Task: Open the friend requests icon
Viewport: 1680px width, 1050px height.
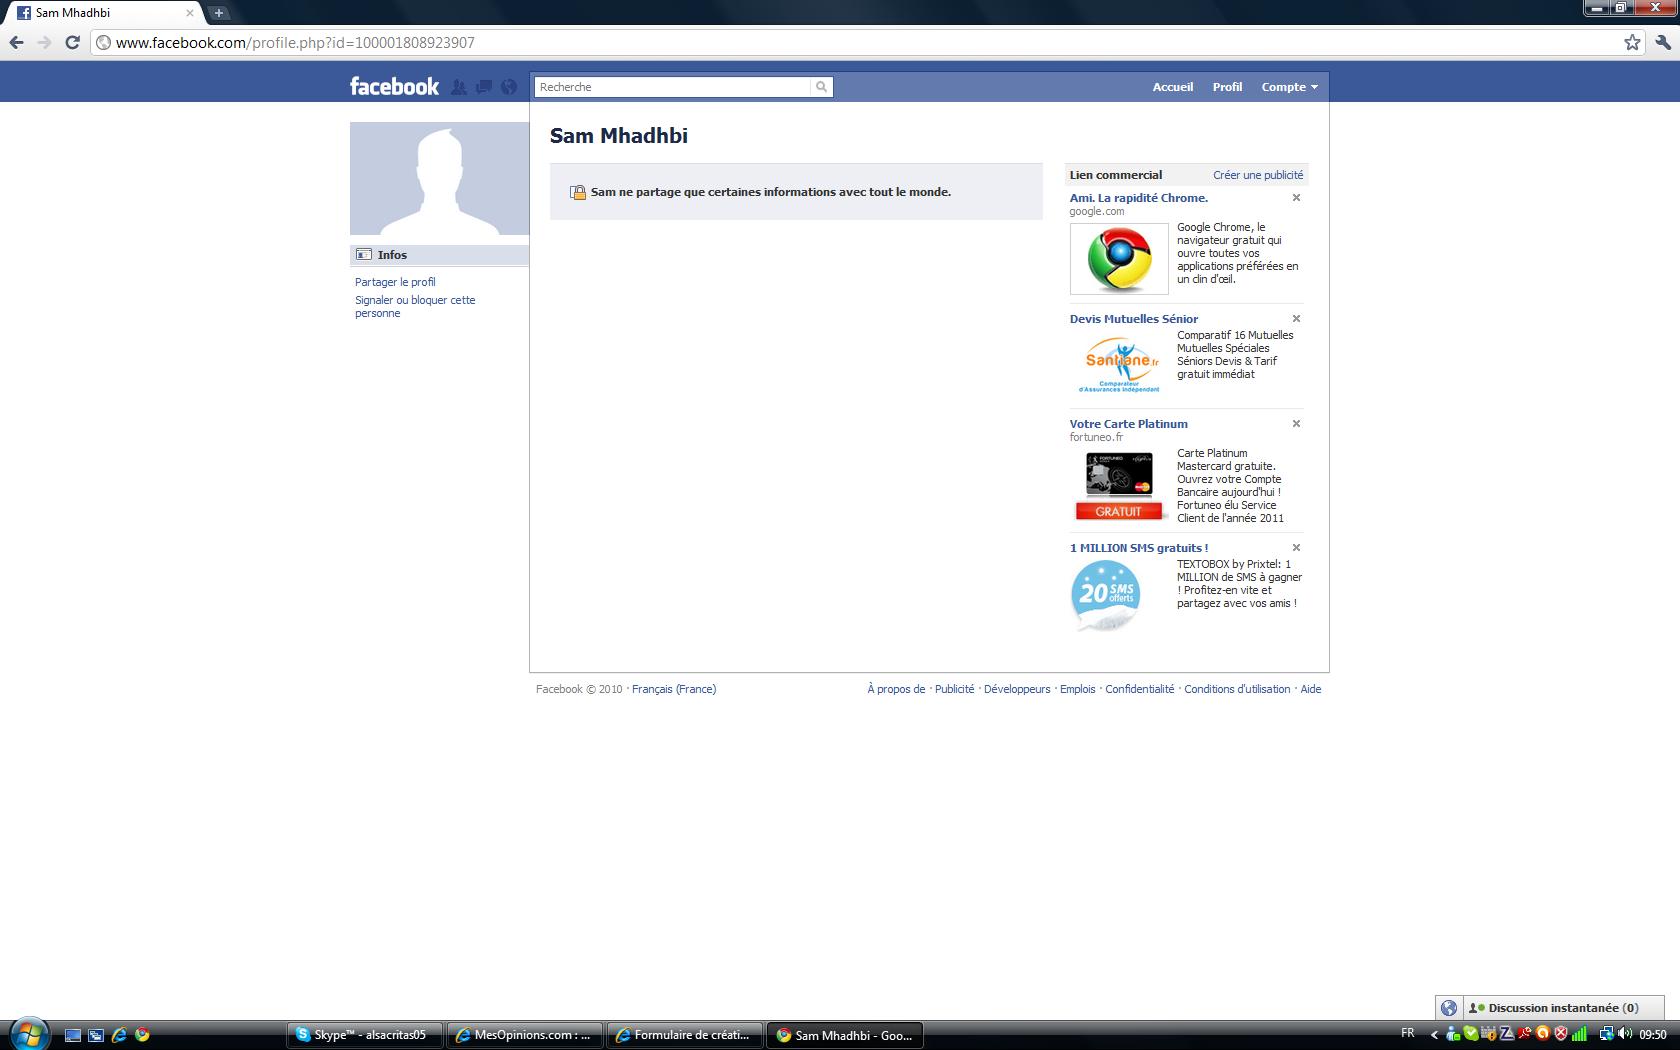Action: tap(458, 87)
